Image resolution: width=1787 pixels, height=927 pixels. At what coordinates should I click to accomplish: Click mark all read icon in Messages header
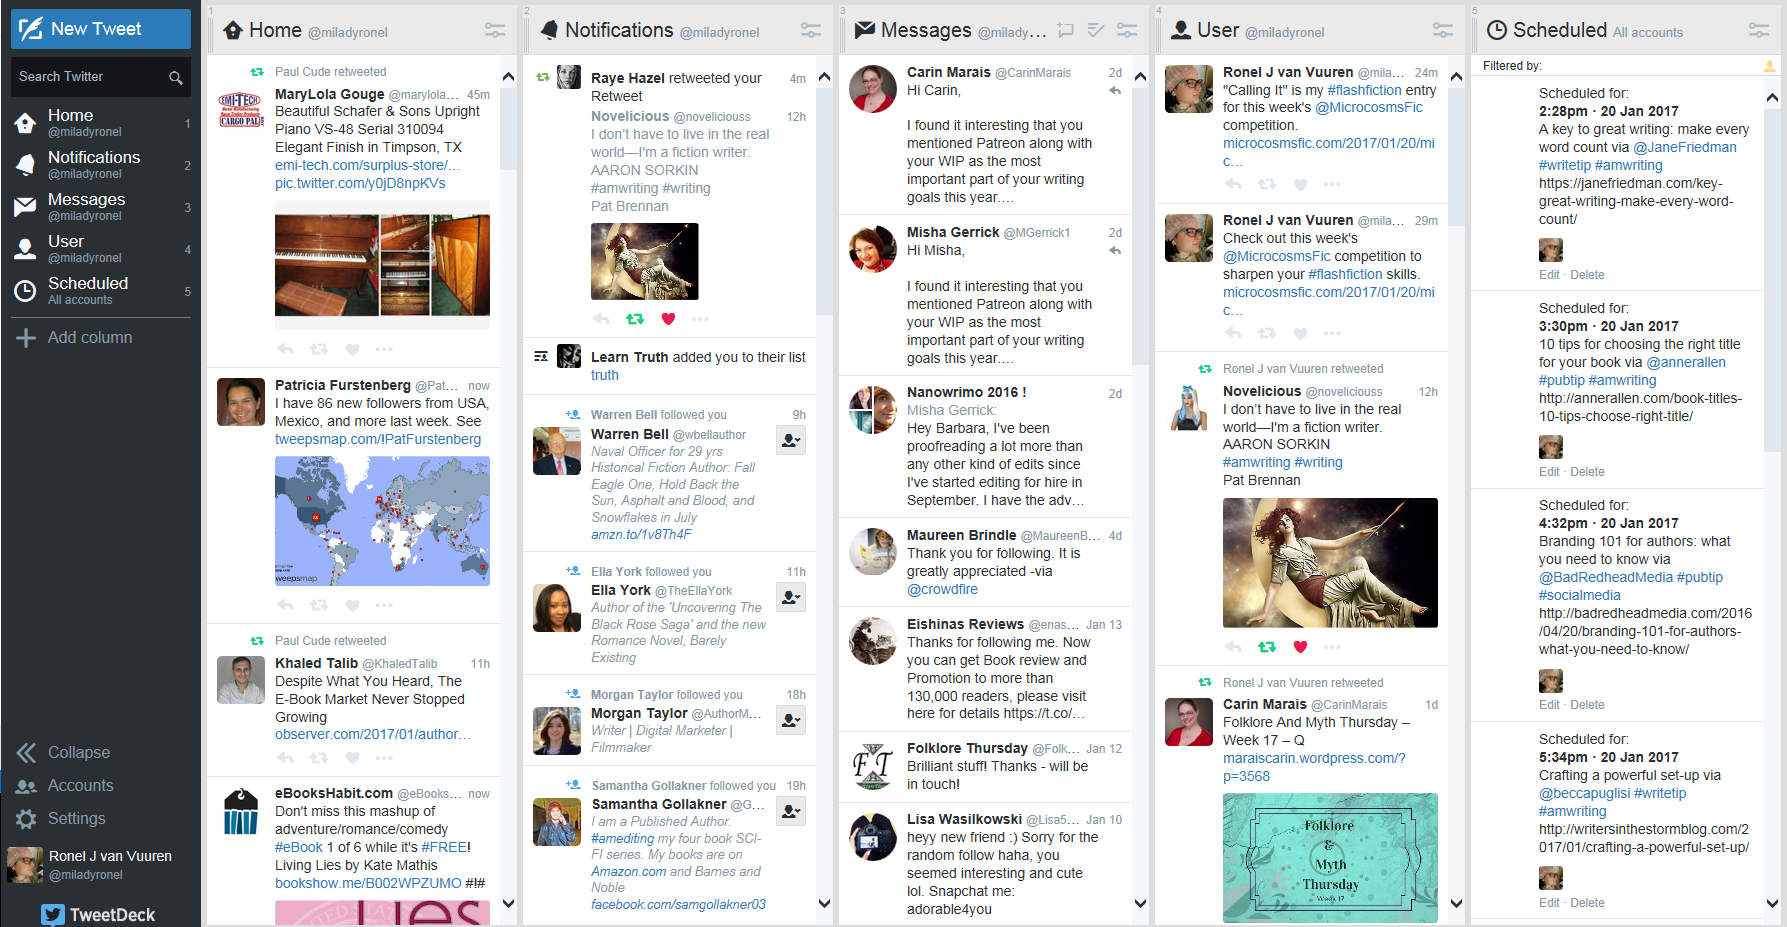tap(1096, 31)
